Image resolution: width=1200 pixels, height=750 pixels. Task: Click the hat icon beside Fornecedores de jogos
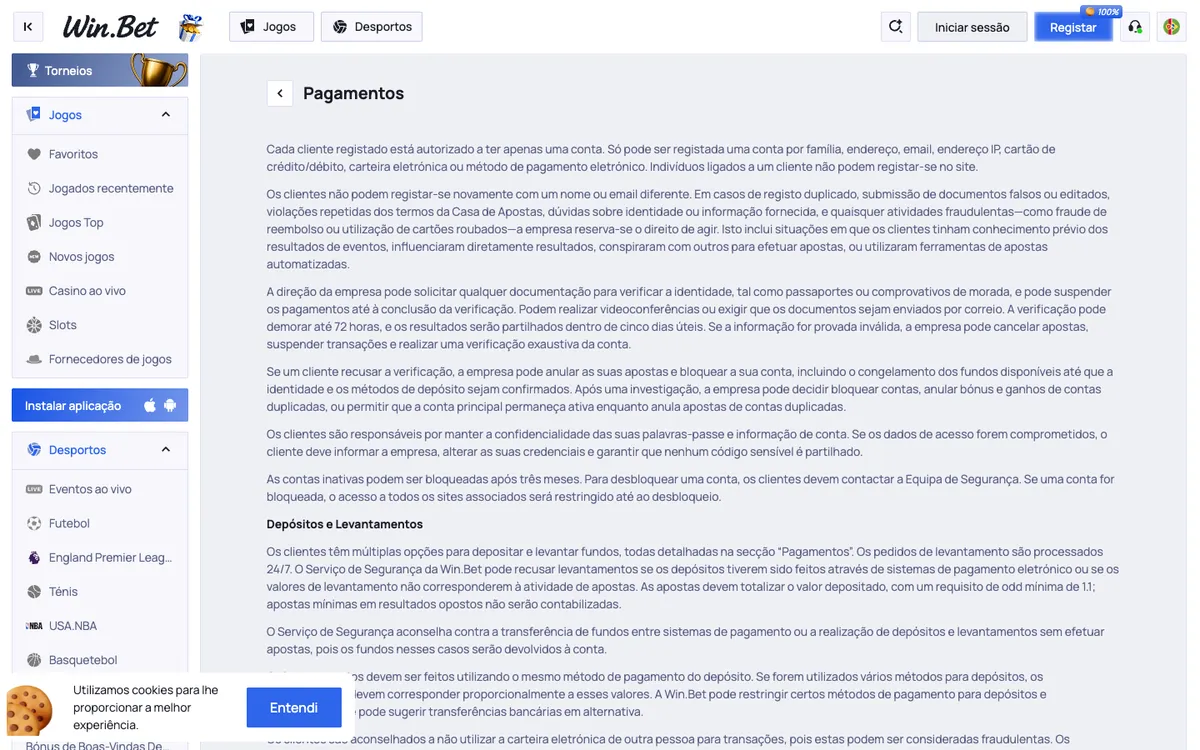tap(34, 359)
